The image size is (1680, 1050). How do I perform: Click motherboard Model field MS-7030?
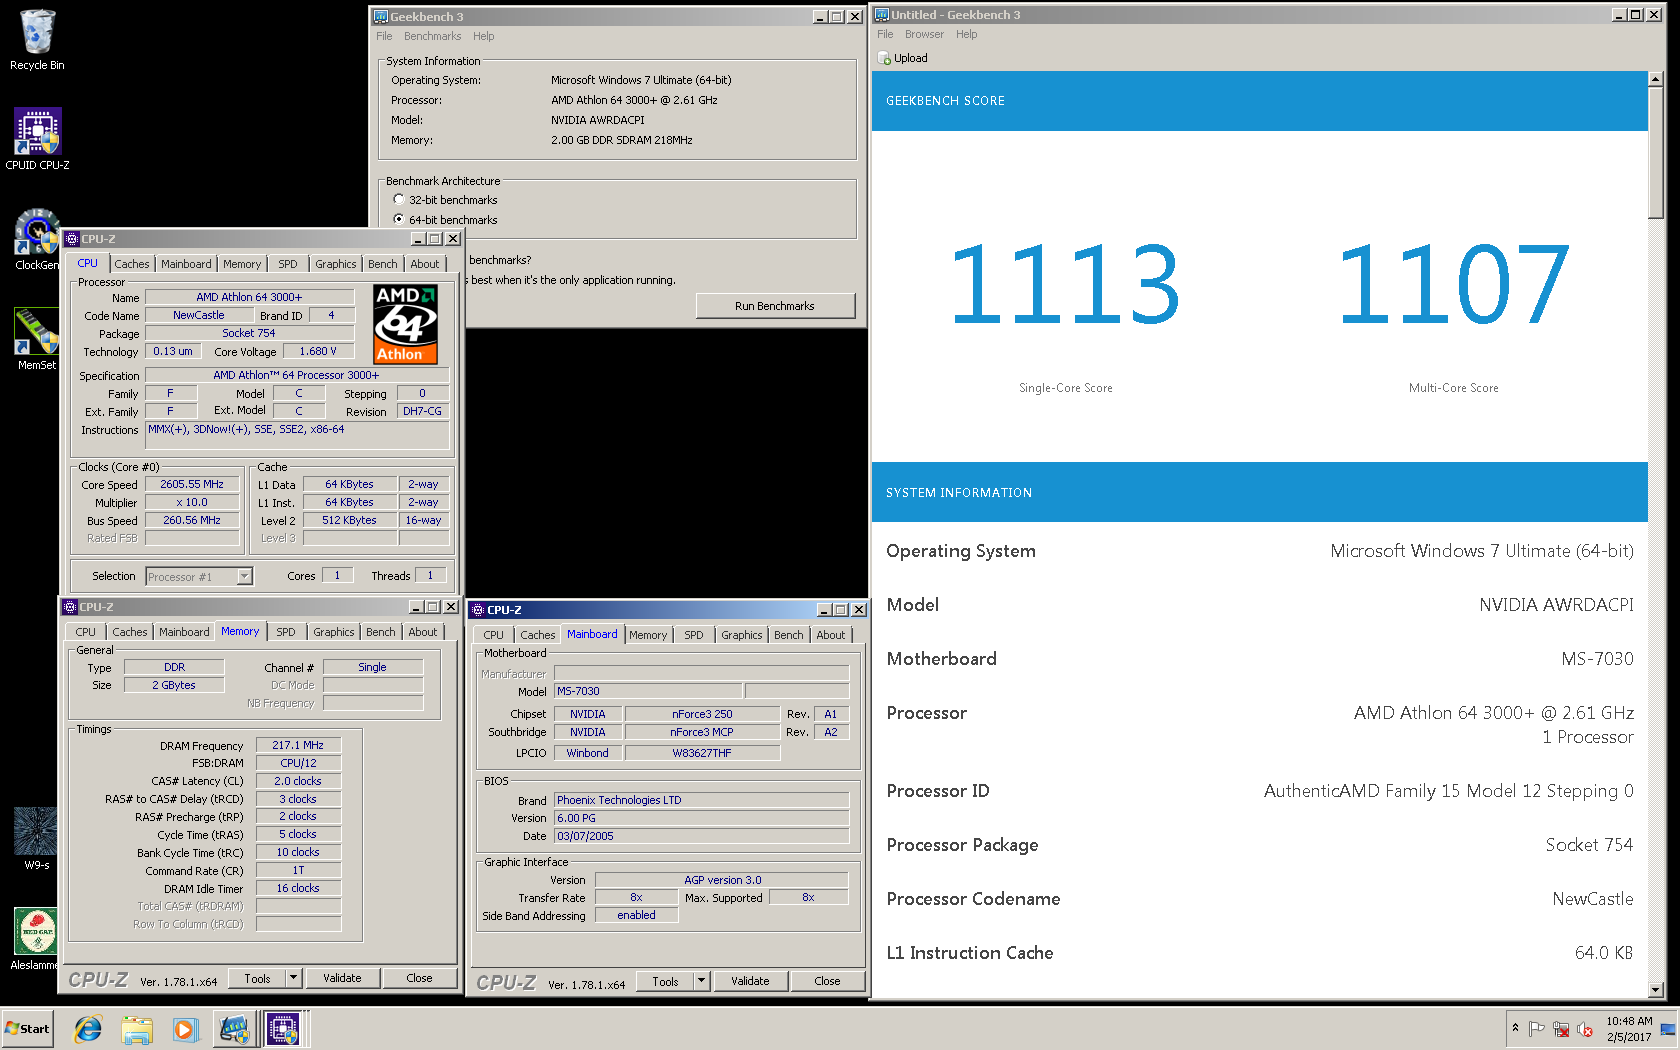pyautogui.click(x=648, y=691)
